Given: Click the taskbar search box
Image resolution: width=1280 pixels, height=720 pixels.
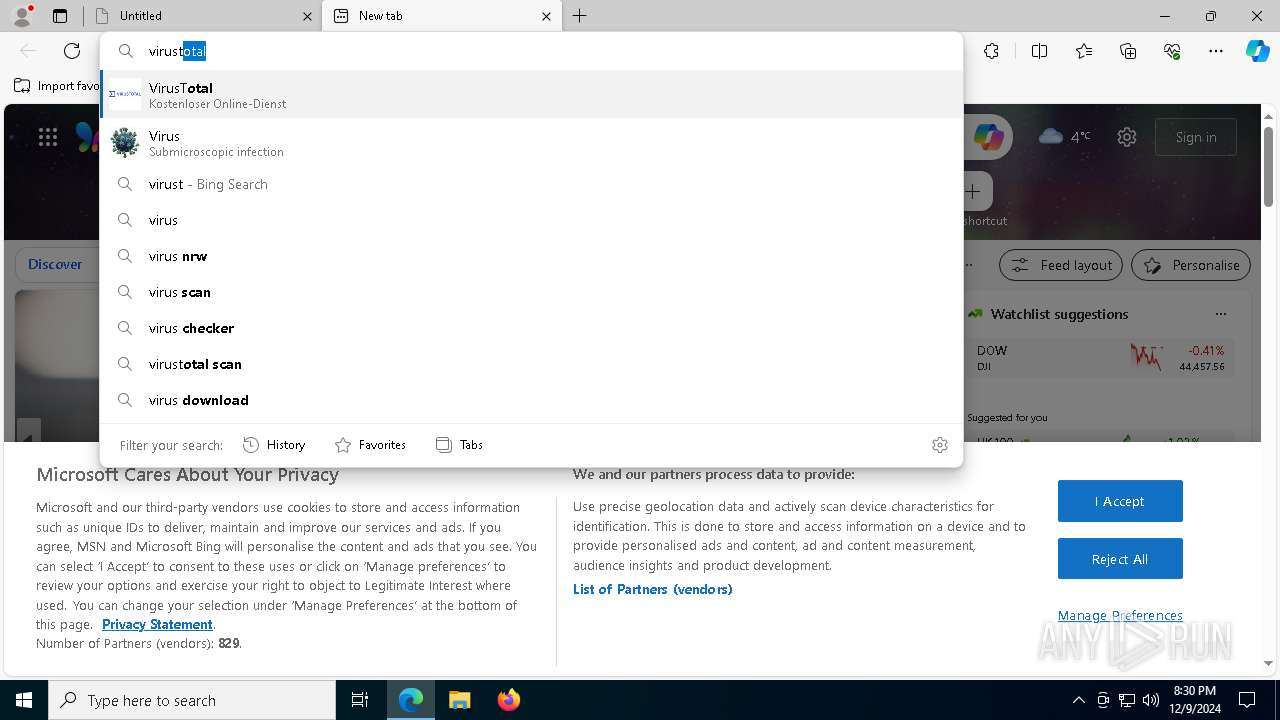Looking at the screenshot, I should pos(192,700).
